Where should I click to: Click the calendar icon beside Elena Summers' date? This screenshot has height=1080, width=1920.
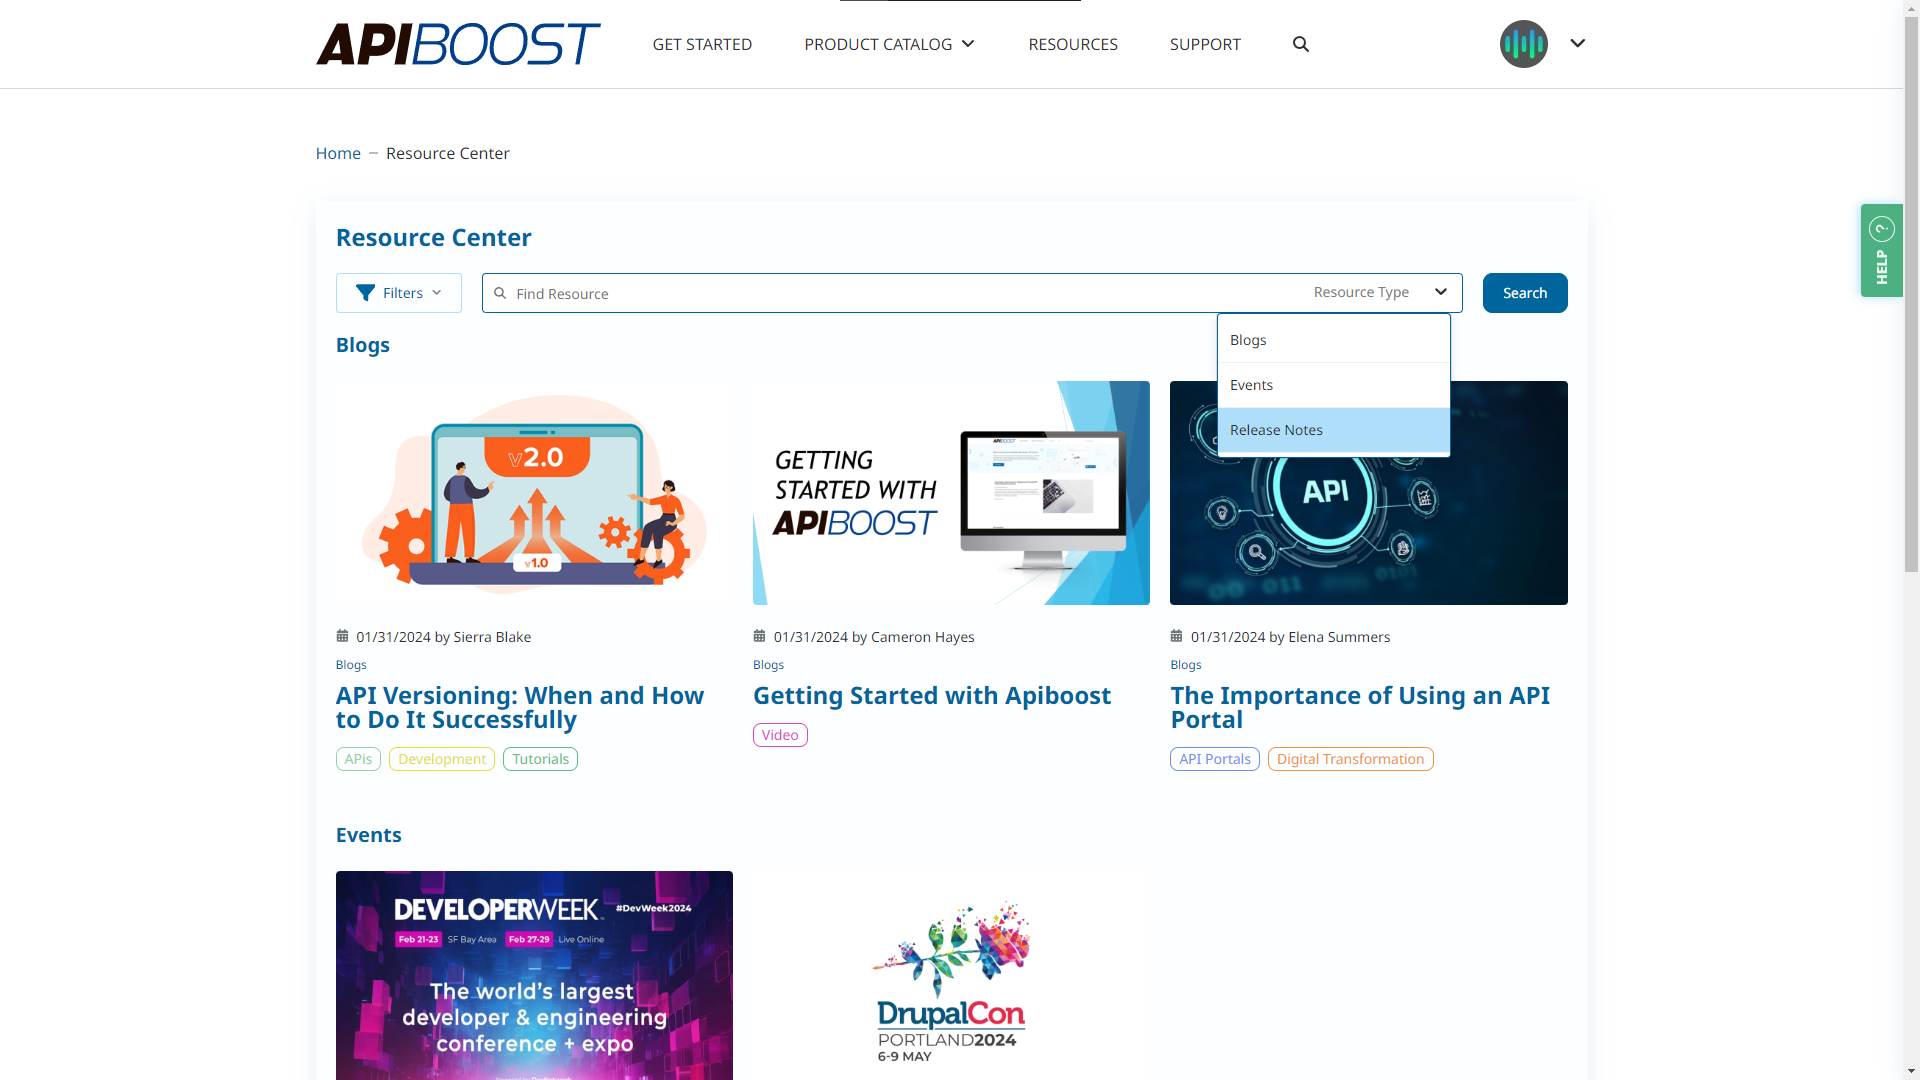pos(1176,636)
